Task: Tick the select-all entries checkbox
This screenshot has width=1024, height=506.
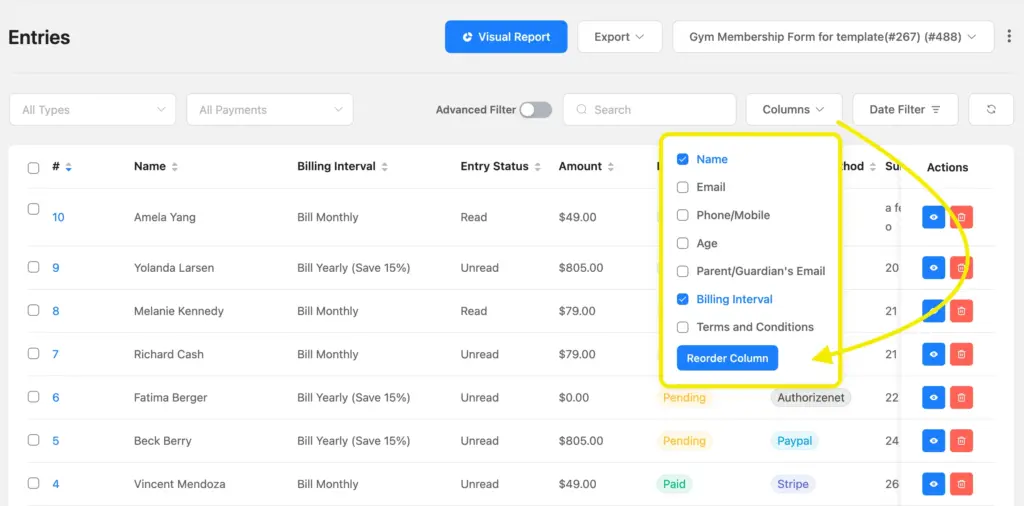Action: pyautogui.click(x=33, y=168)
